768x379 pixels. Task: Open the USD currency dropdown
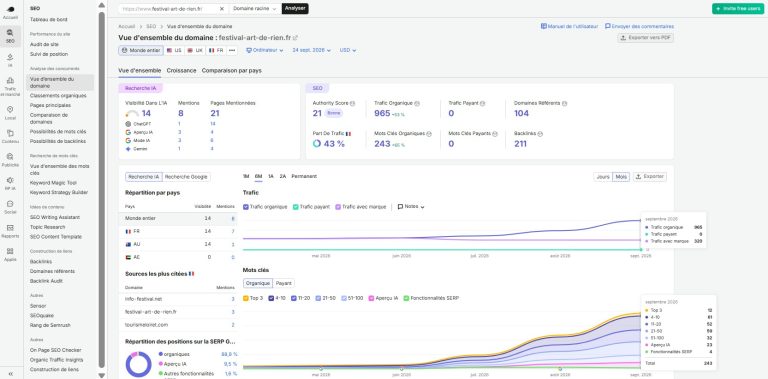(348, 50)
